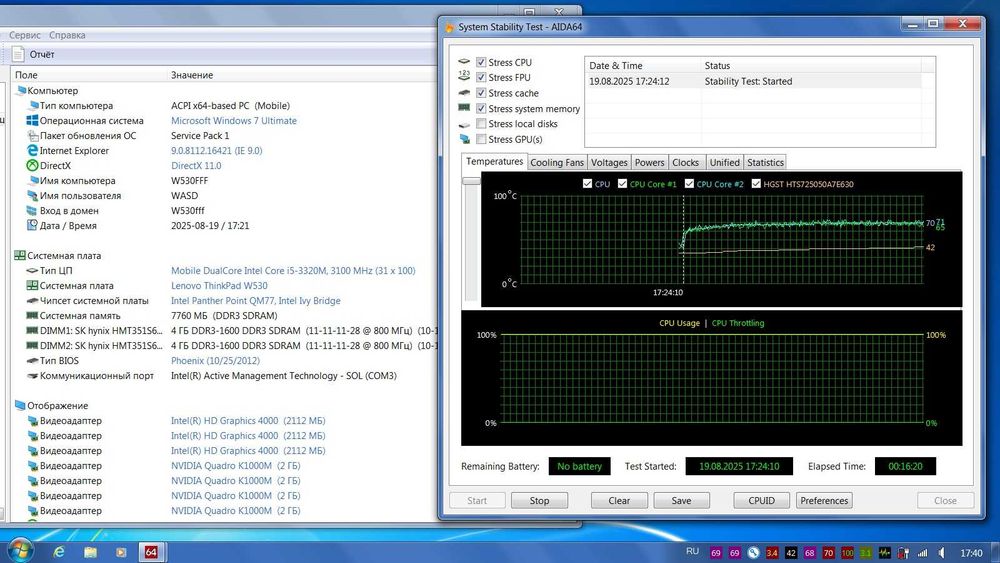Stop the stability test
Image resolution: width=1000 pixels, height=563 pixels.
[539, 501]
